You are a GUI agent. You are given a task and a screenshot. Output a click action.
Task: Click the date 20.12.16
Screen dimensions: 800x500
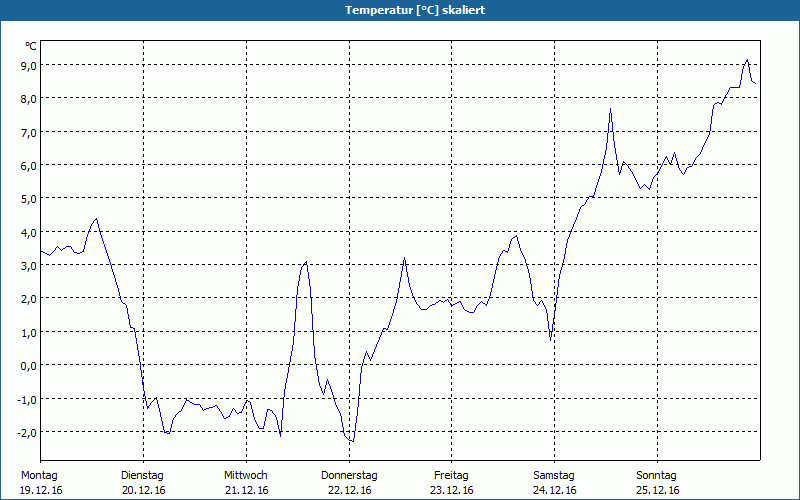coord(144,490)
